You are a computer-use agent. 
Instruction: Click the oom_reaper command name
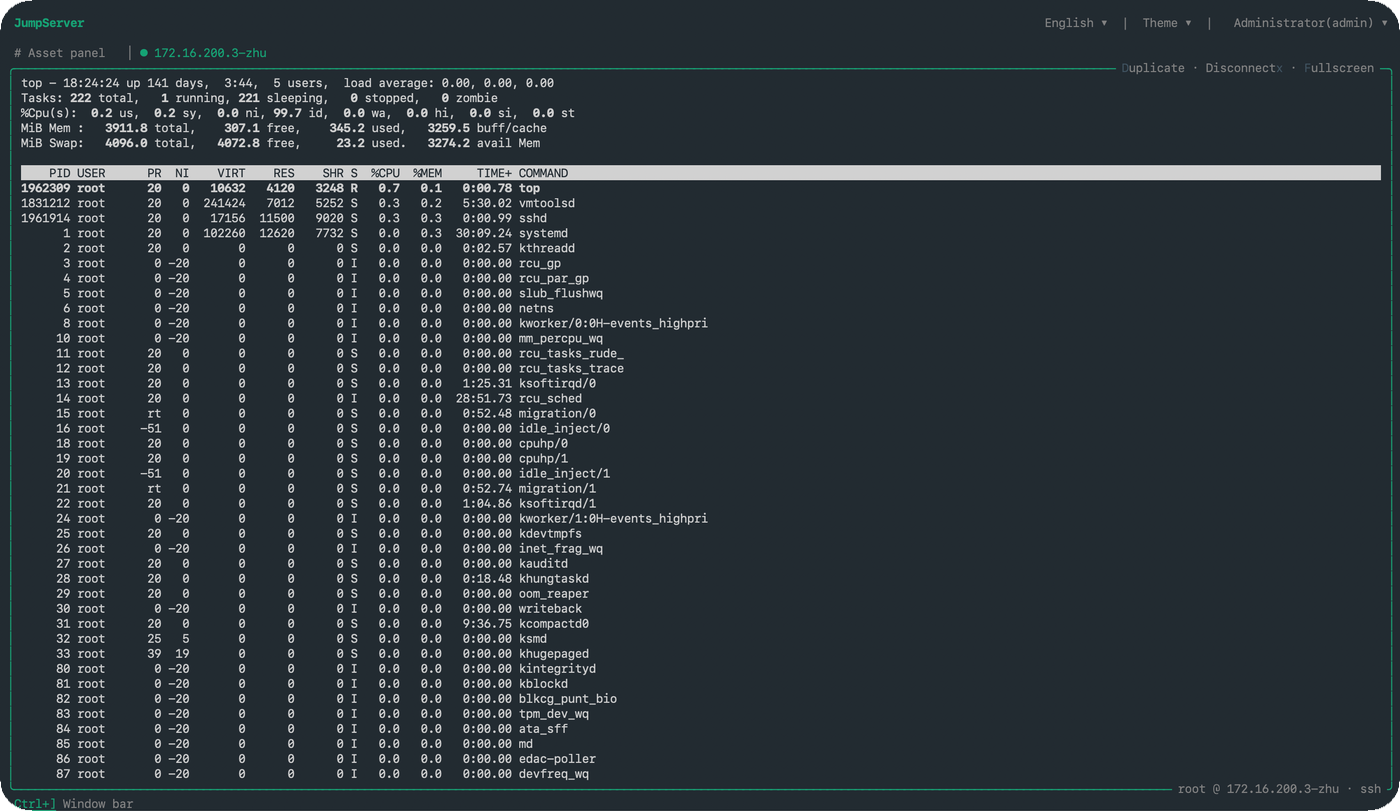point(553,593)
